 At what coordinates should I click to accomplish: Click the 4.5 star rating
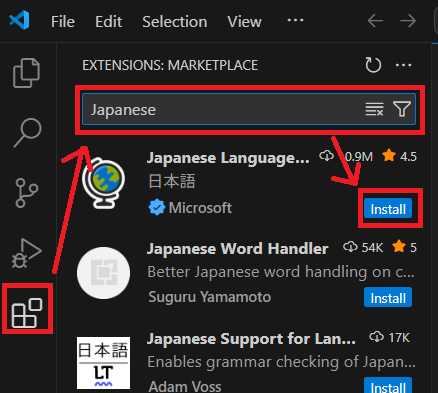399,156
